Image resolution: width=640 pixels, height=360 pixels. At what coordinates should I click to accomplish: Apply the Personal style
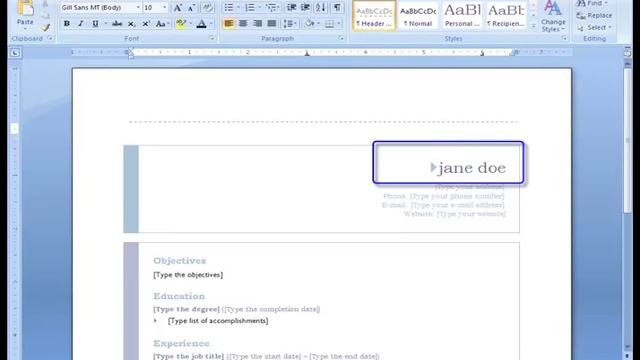pyautogui.click(x=462, y=16)
